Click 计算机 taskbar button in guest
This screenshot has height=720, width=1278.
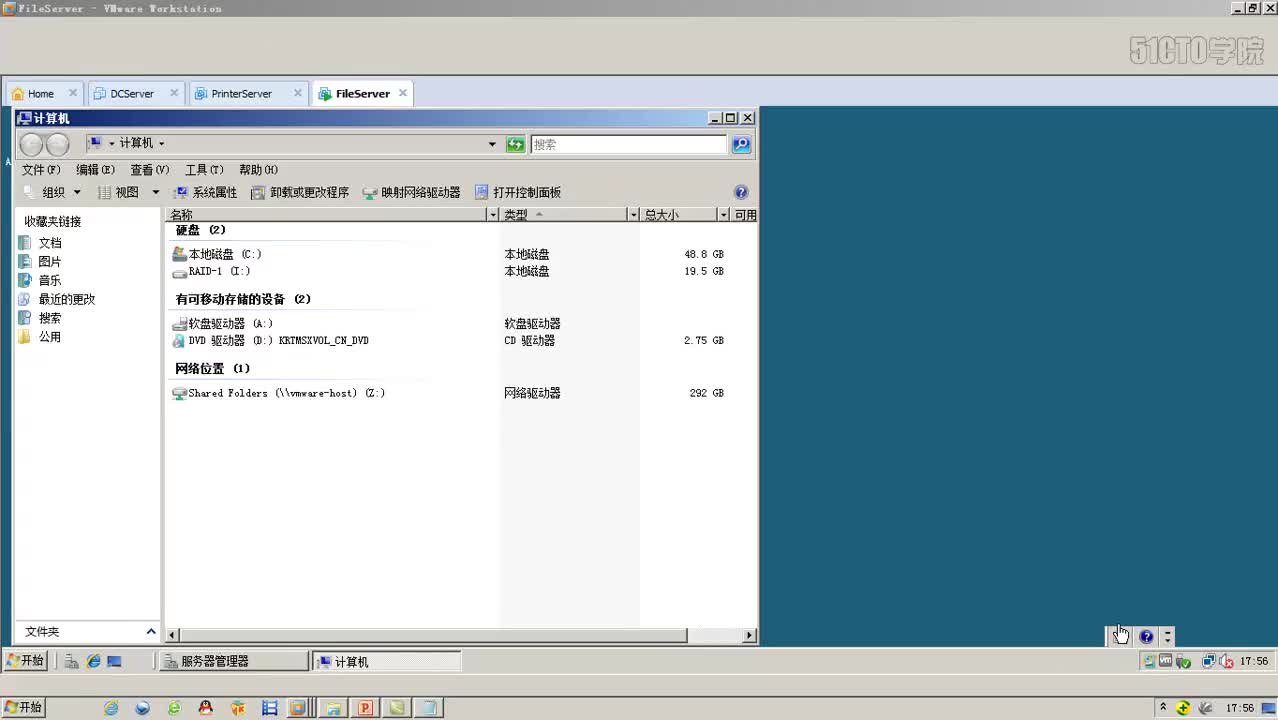click(x=387, y=661)
